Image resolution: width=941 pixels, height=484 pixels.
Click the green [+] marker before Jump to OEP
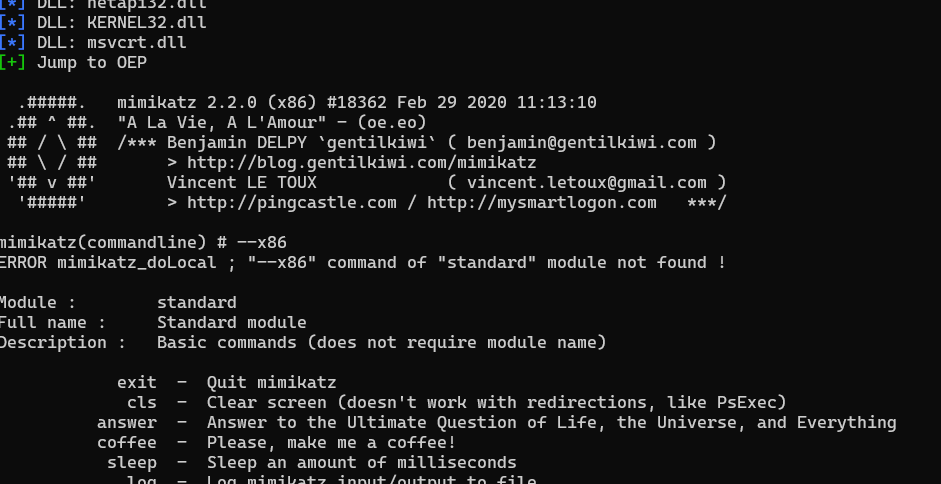12,62
